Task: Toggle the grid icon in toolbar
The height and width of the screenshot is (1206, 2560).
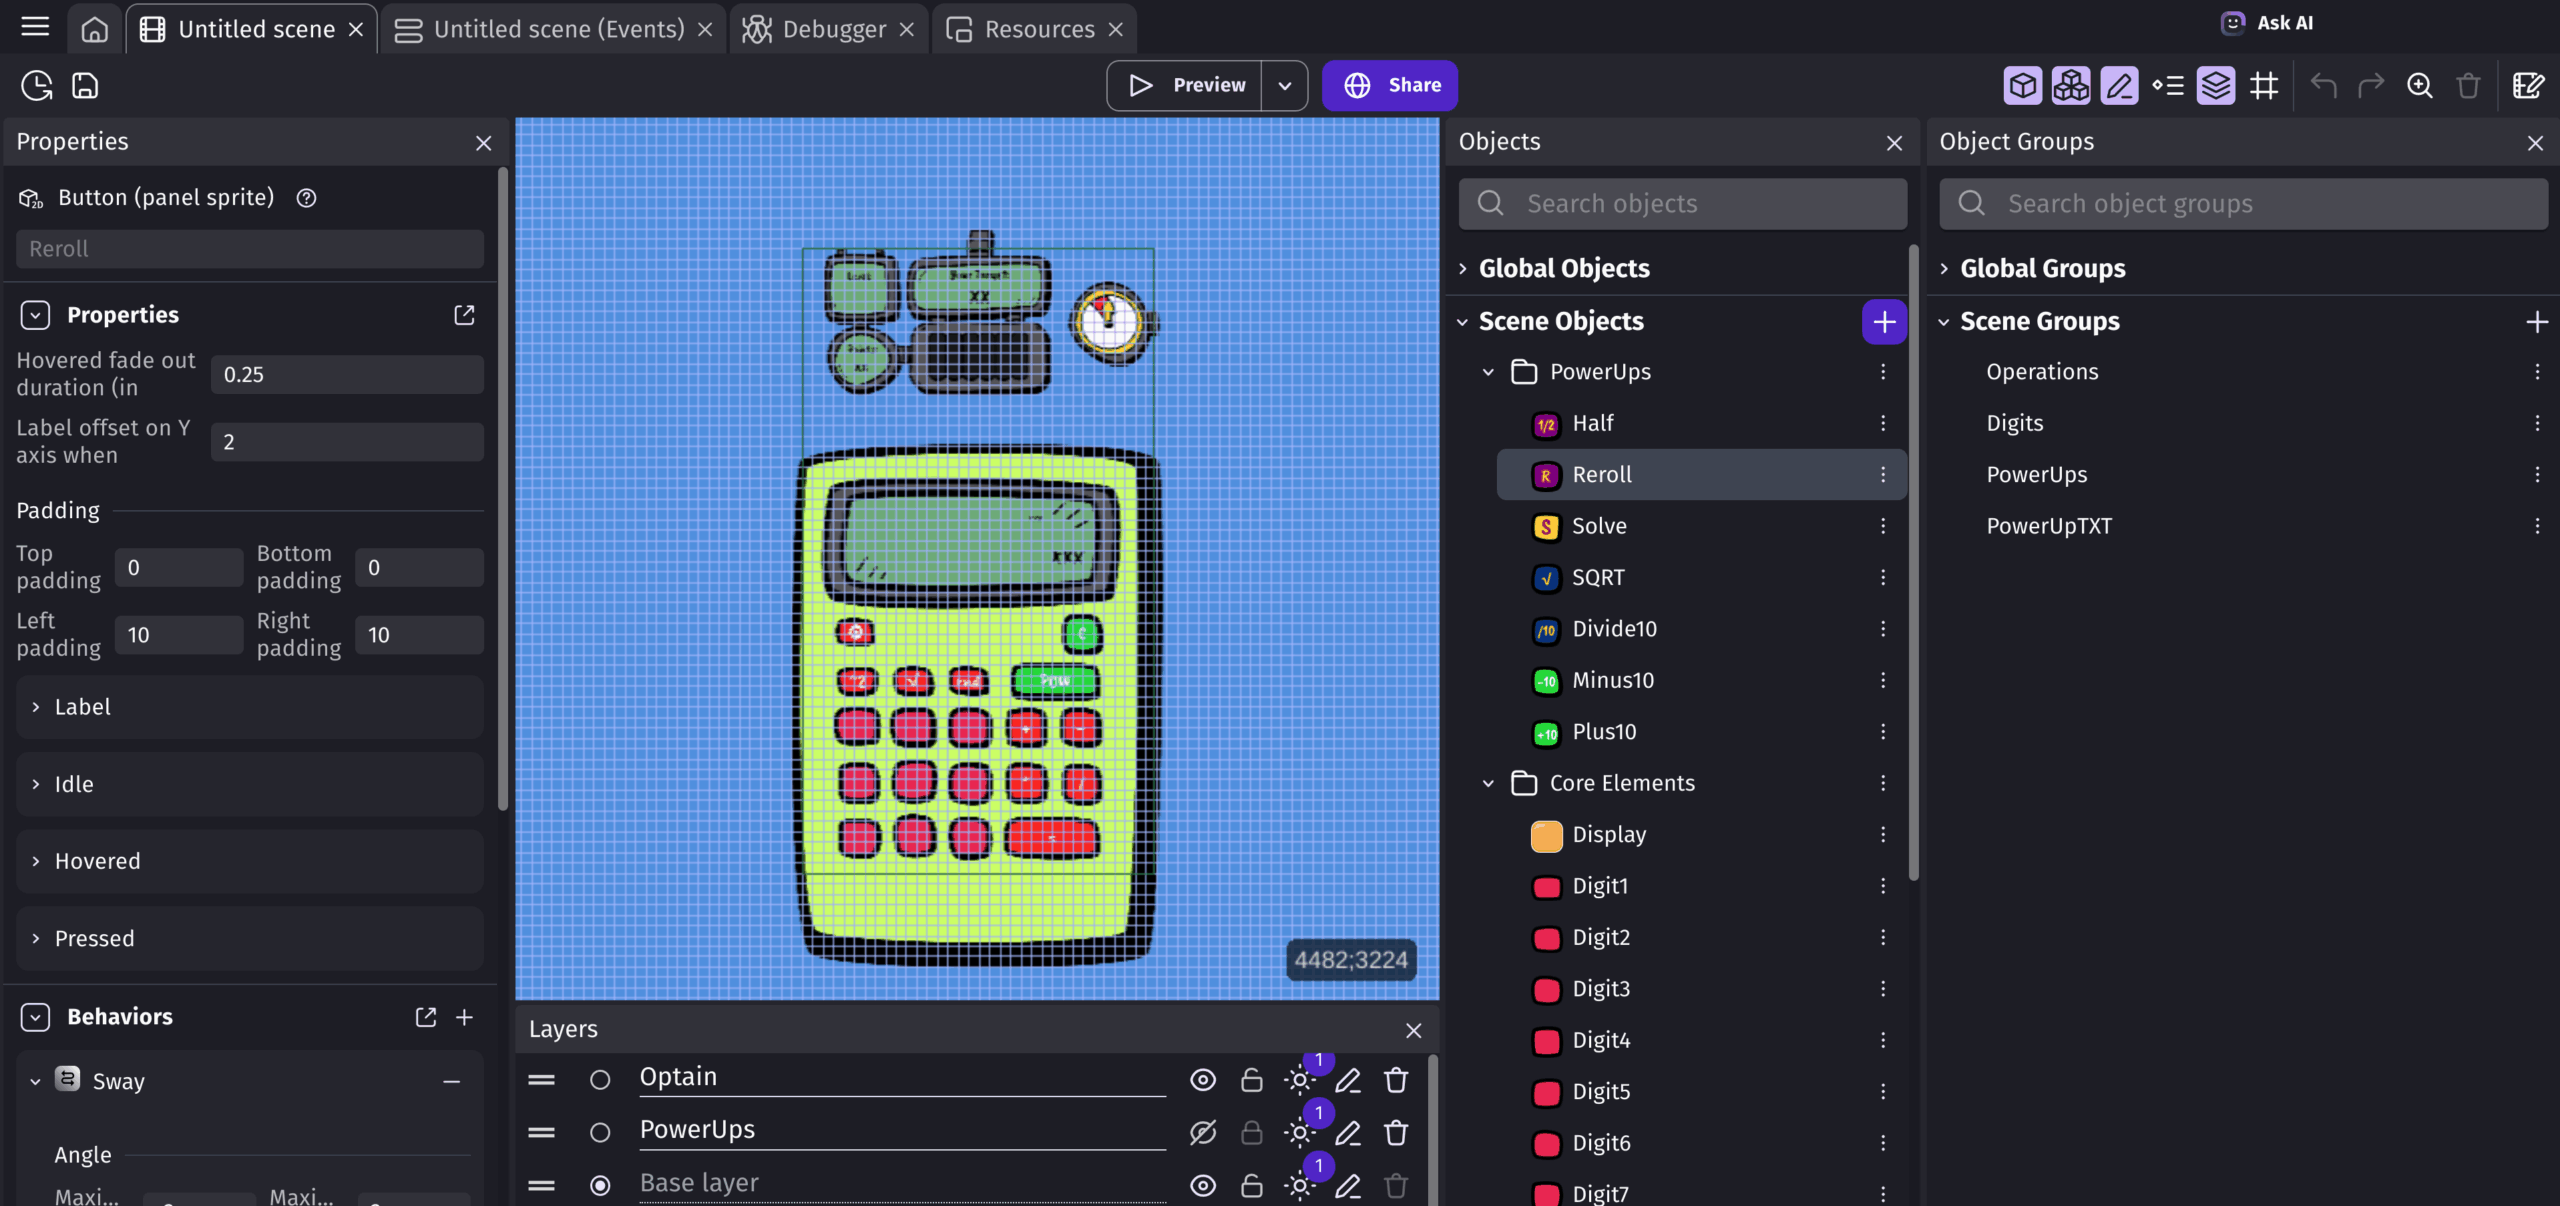Action: pos(2263,86)
